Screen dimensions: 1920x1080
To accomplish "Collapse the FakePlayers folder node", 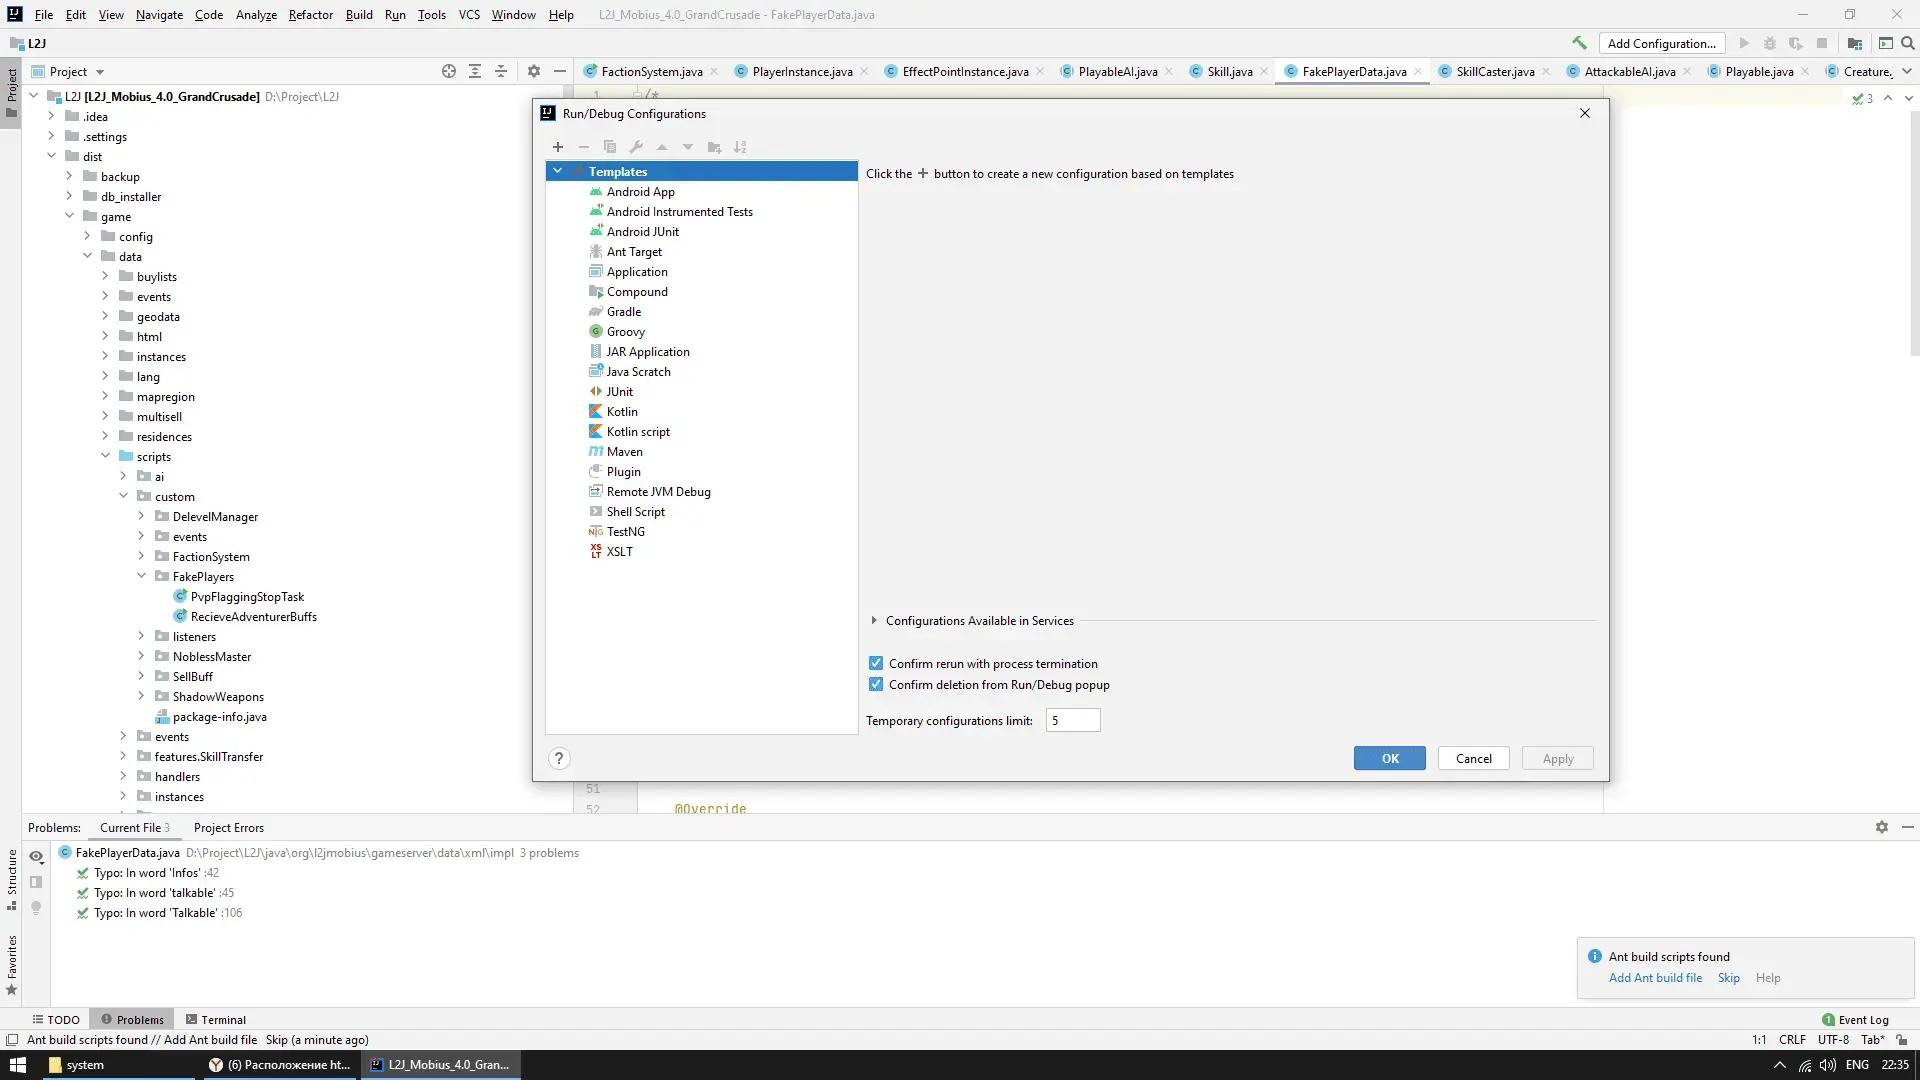I will click(x=141, y=576).
